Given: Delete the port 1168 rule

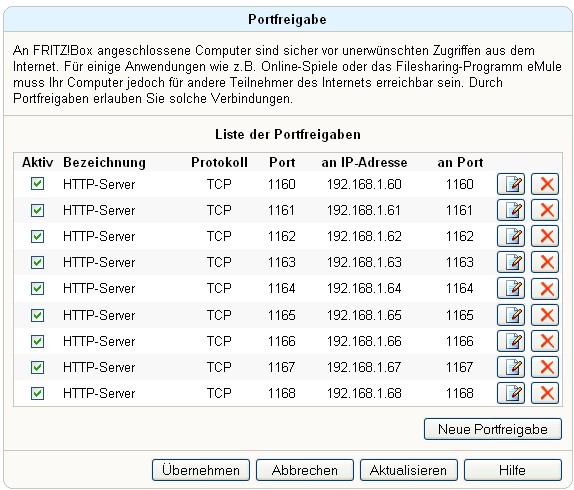Looking at the screenshot, I should (x=545, y=393).
